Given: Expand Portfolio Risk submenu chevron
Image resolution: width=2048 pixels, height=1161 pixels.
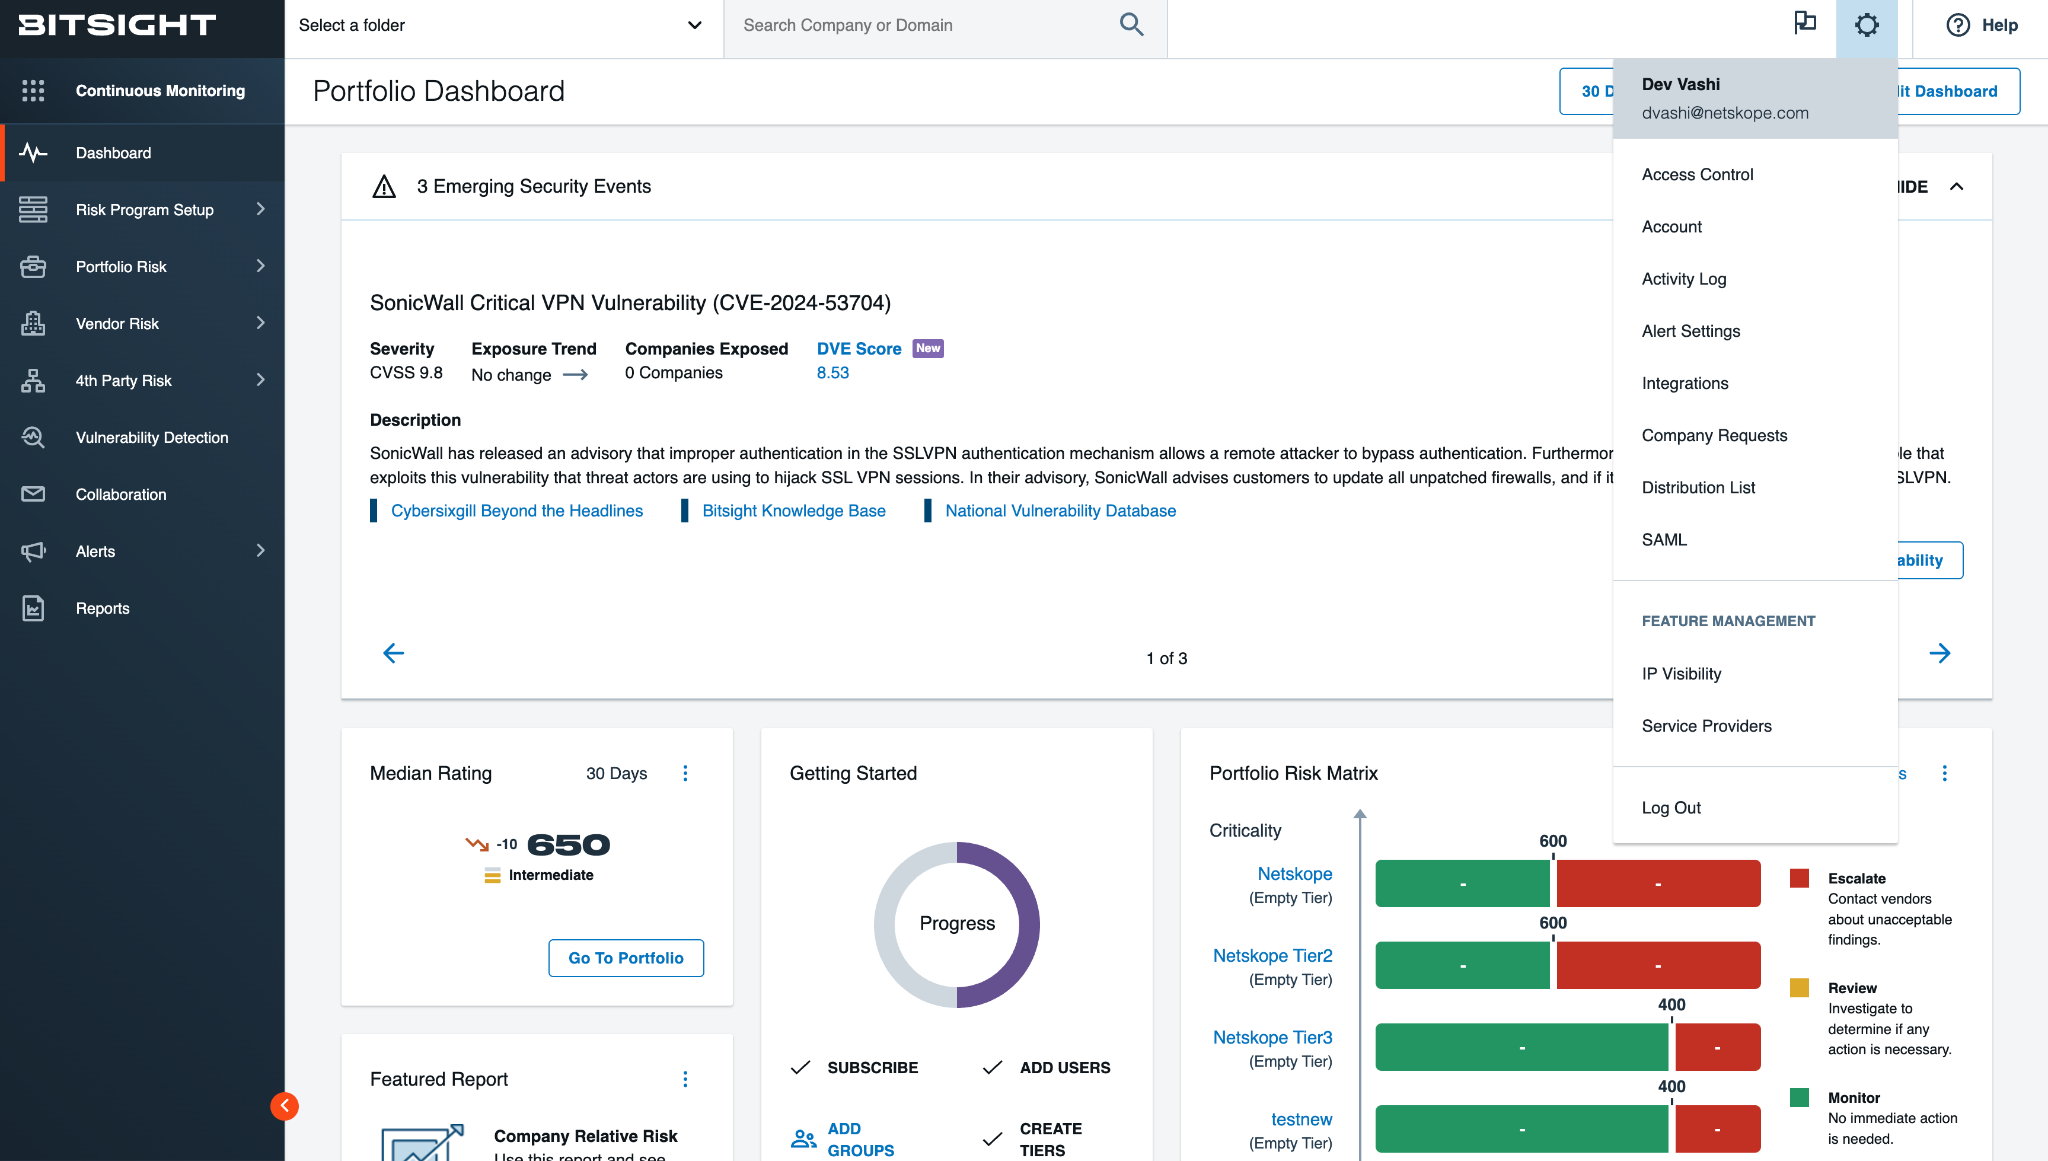Looking at the screenshot, I should pos(260,266).
